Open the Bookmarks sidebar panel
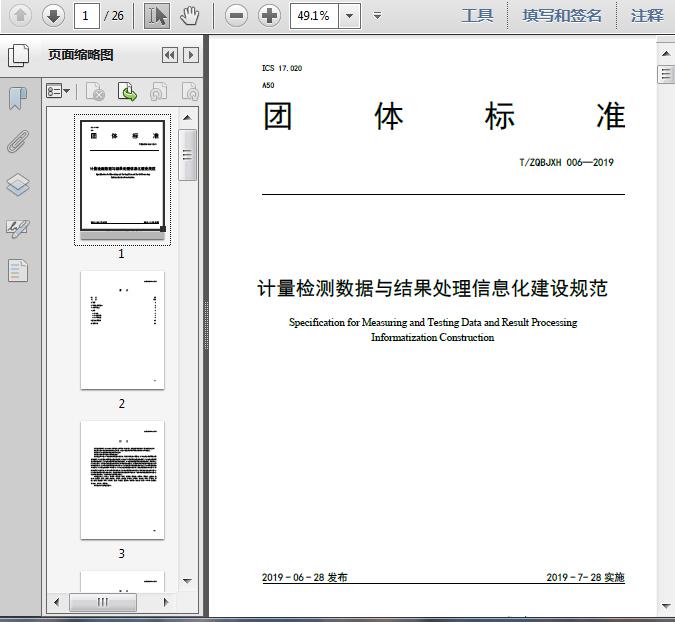The image size is (675, 622). [x=18, y=98]
